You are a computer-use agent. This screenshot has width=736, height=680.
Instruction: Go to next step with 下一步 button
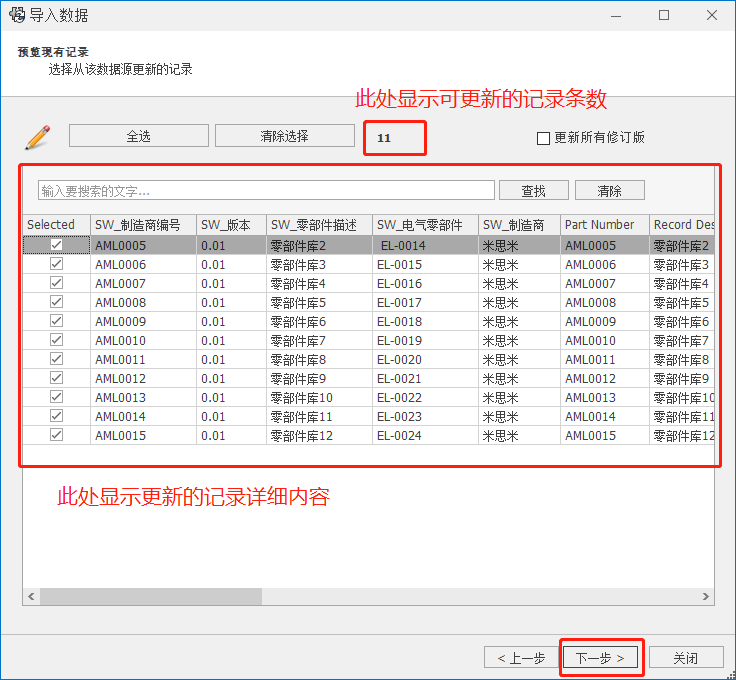(x=600, y=658)
